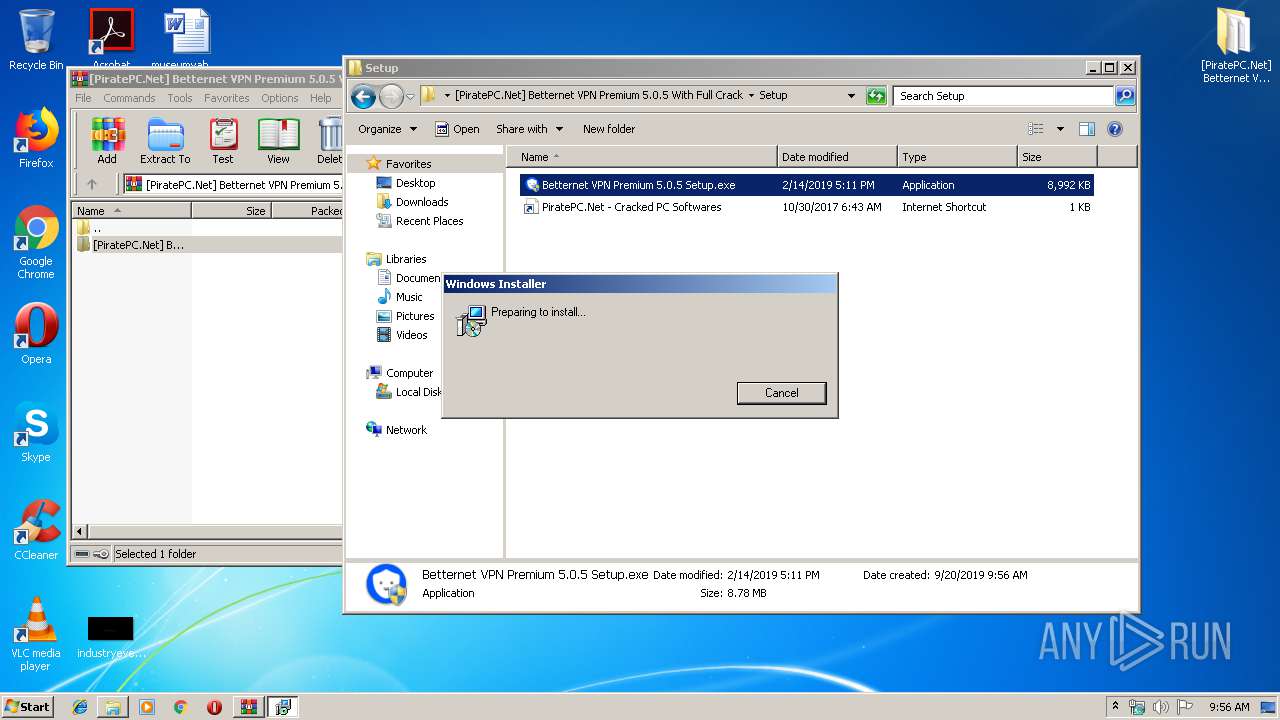Screen dimensions: 1280x720
Task: Select Betternet VPN Premium 5.0.5 Setup.exe file
Action: pyautogui.click(x=807, y=185)
